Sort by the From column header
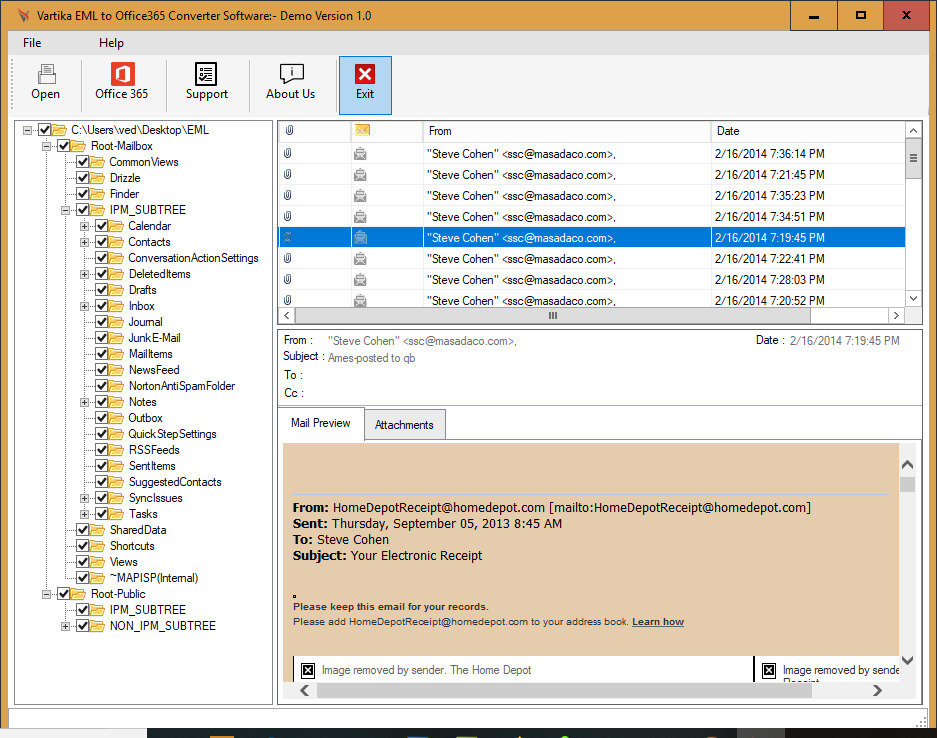The height and width of the screenshot is (738, 937). point(567,131)
